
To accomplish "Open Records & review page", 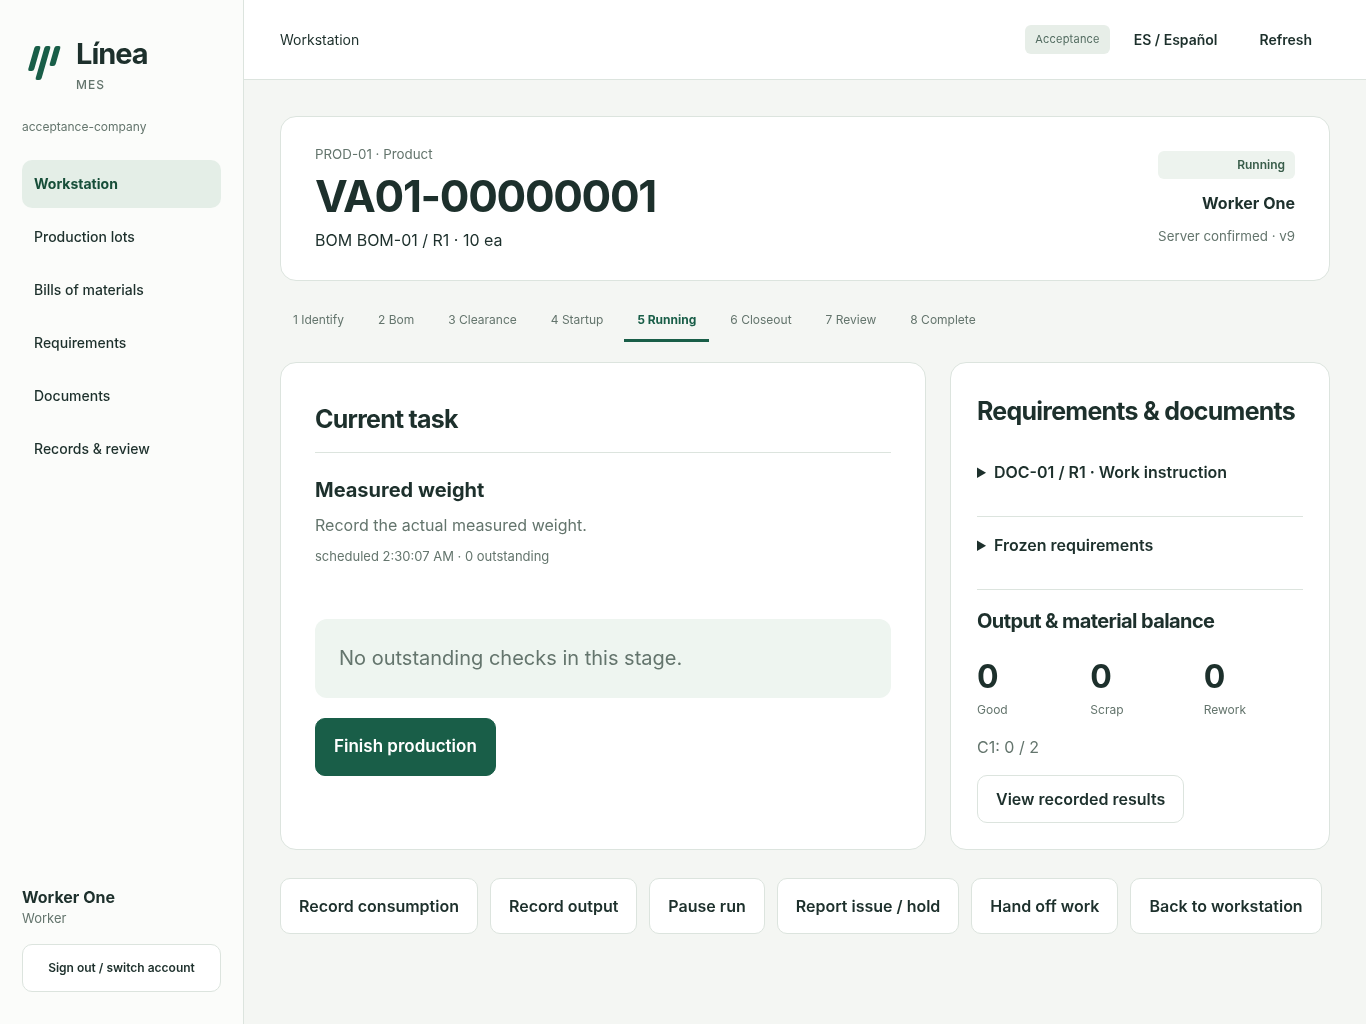I will 121,449.
